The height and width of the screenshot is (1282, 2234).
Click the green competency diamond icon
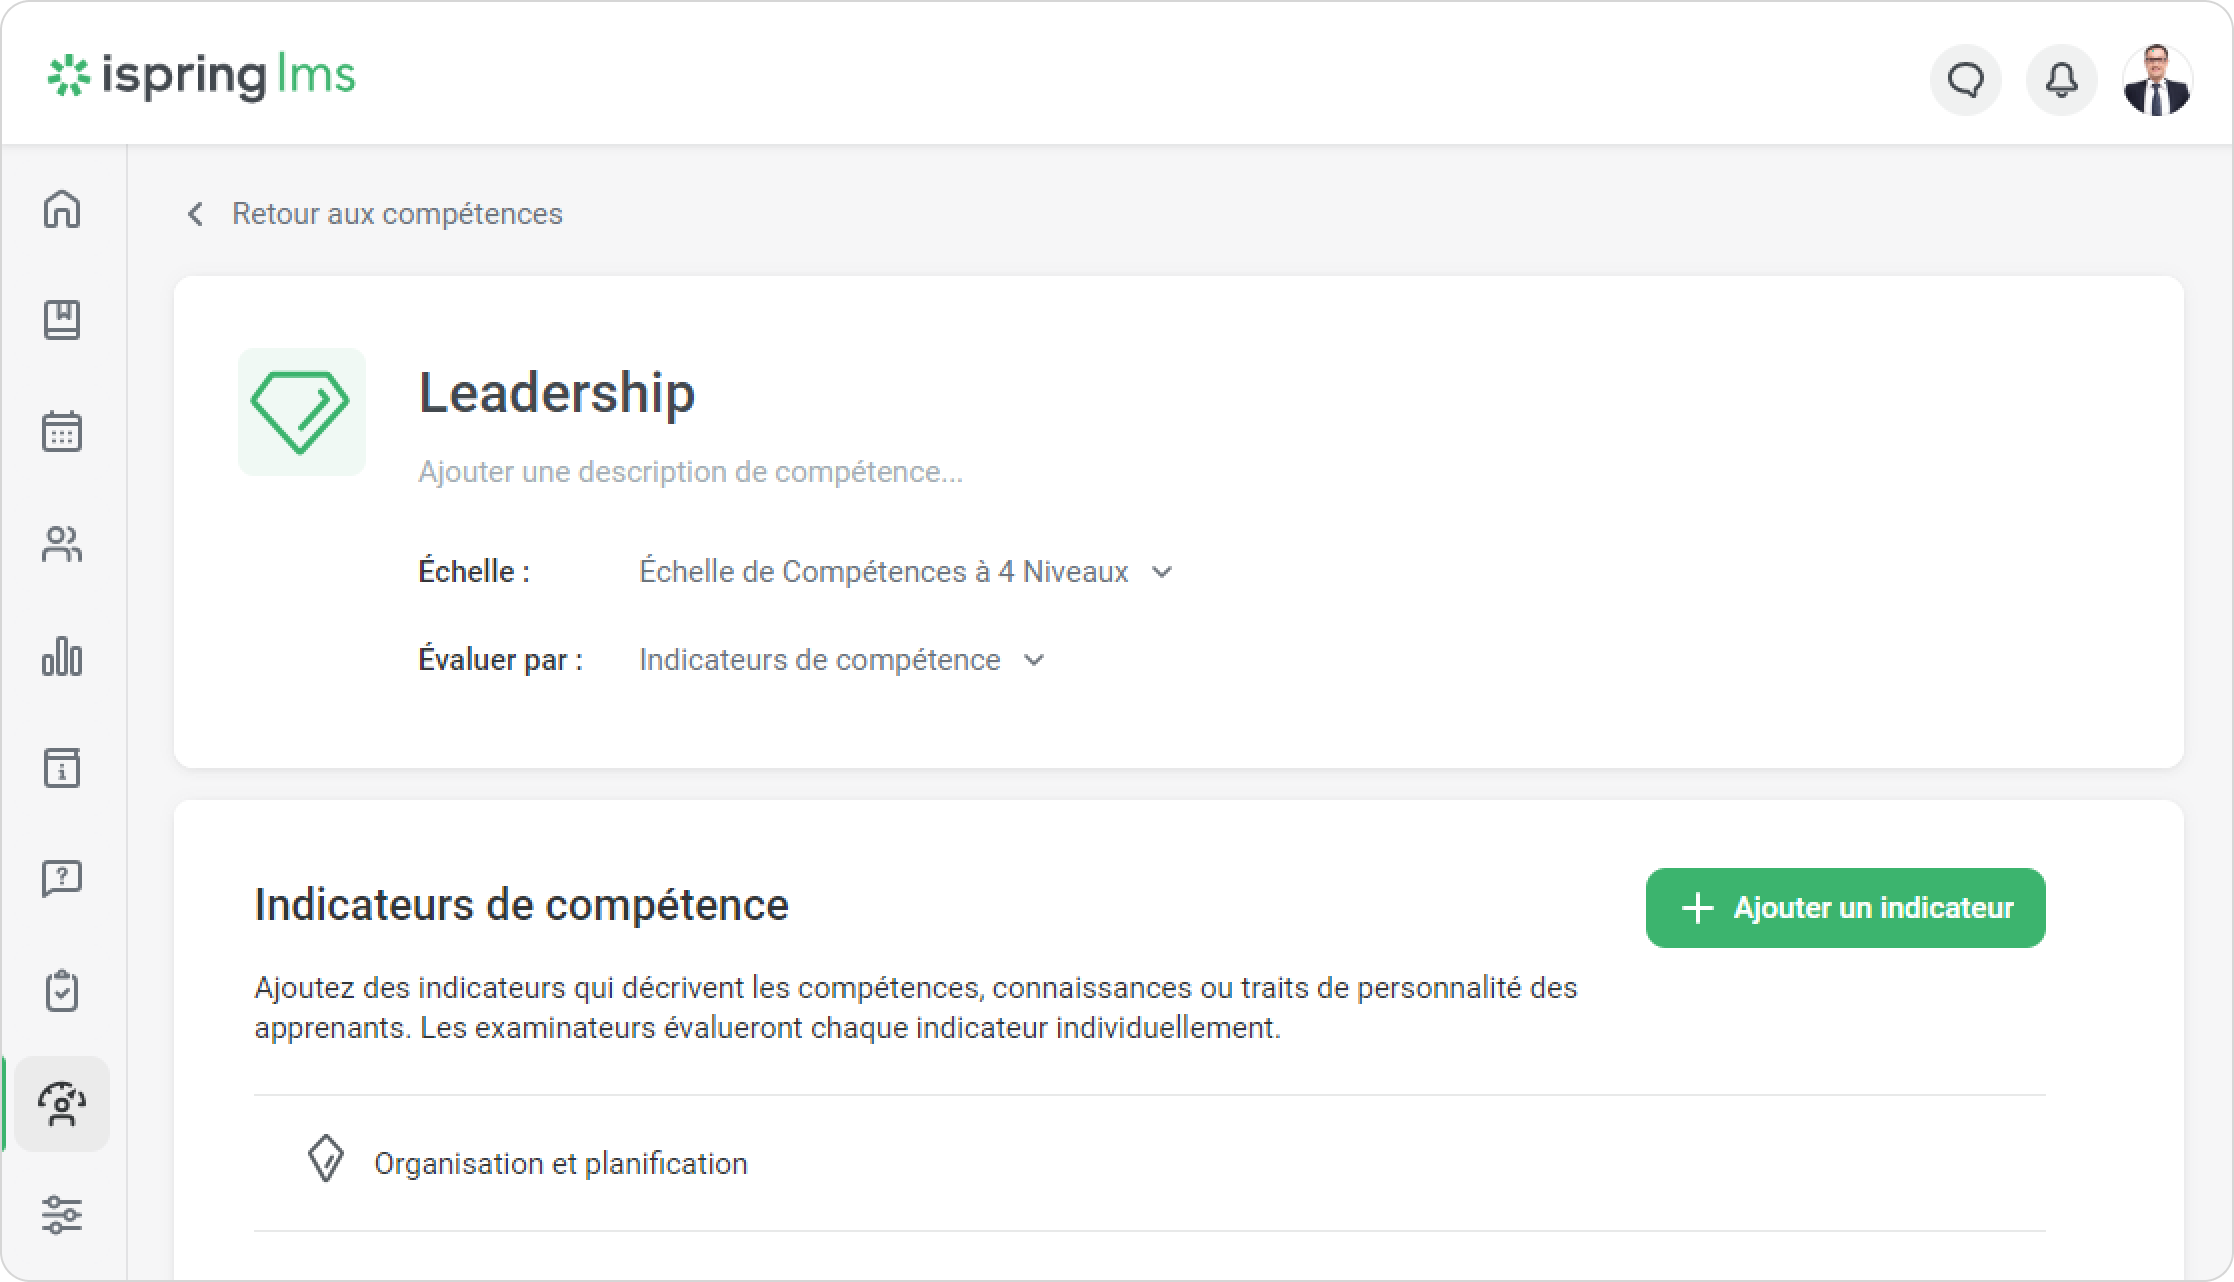click(301, 412)
